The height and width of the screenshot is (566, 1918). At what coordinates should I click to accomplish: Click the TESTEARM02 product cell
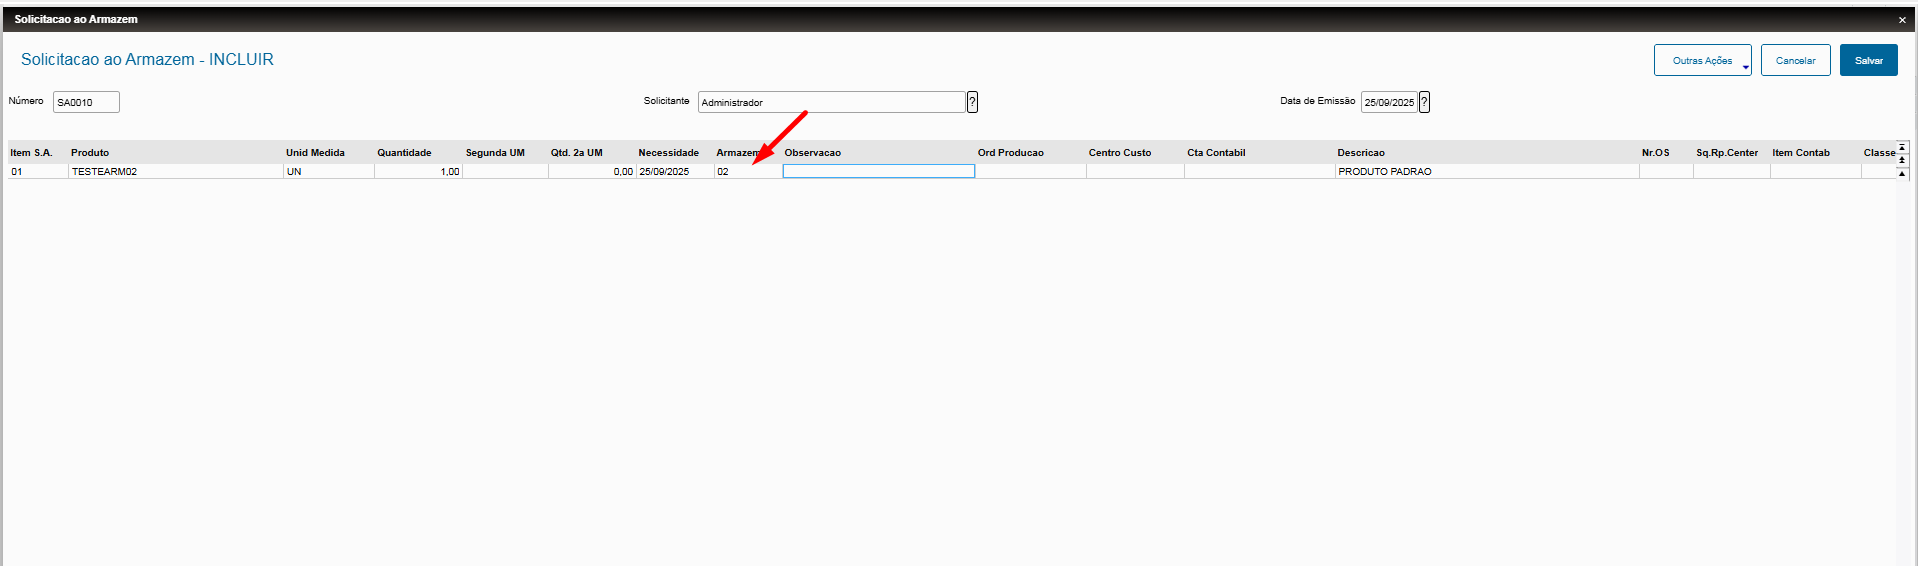point(176,172)
